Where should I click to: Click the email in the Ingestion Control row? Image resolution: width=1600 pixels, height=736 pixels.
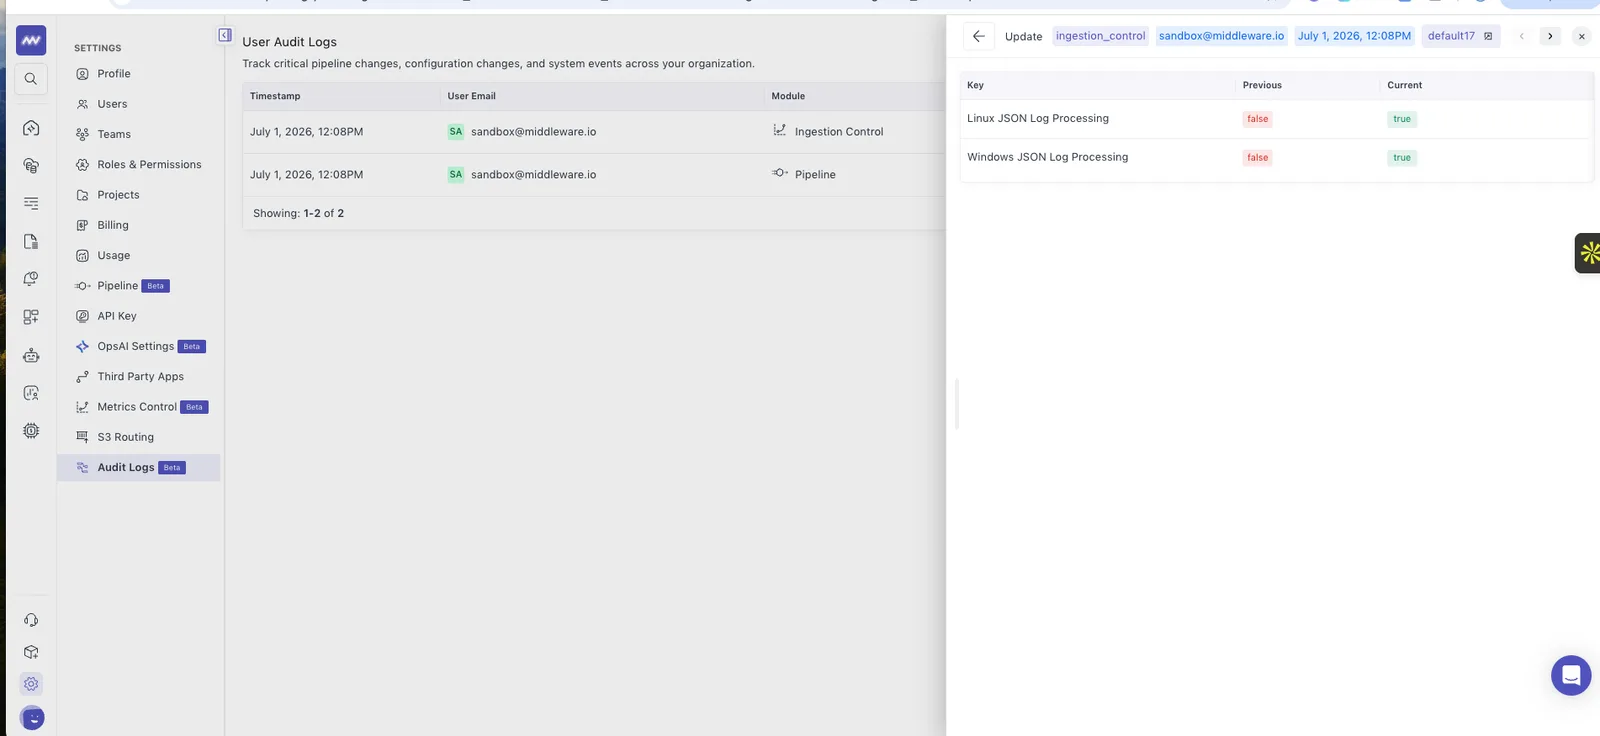533,132
